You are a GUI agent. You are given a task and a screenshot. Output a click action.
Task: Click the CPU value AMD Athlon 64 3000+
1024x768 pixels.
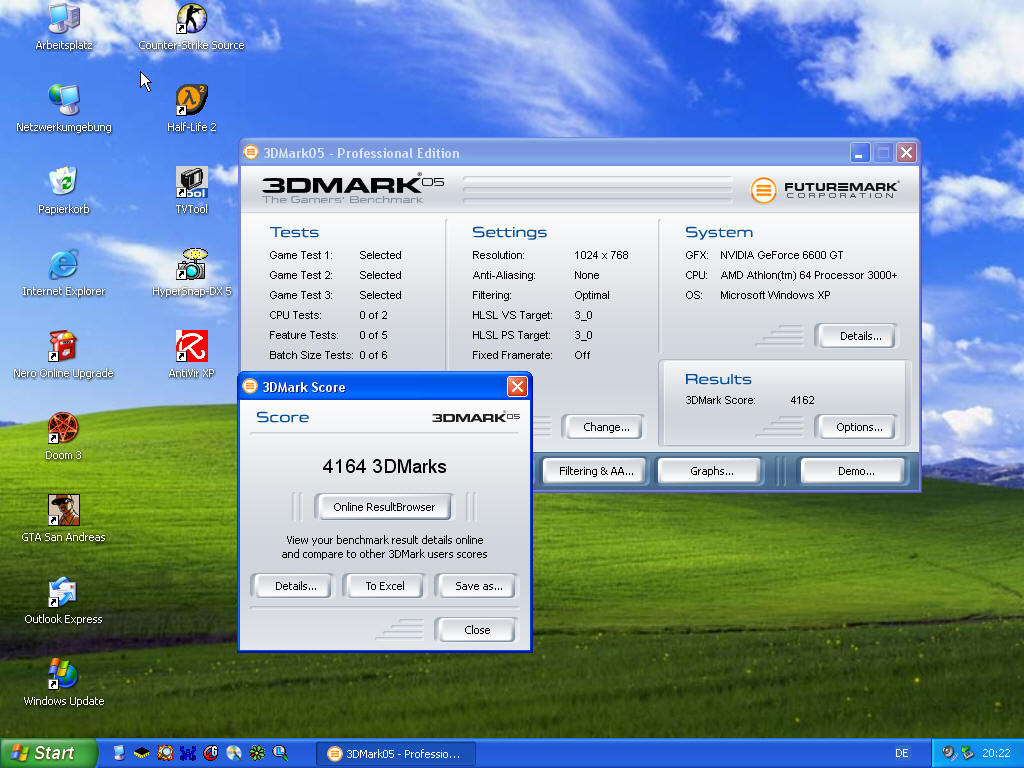[808, 275]
